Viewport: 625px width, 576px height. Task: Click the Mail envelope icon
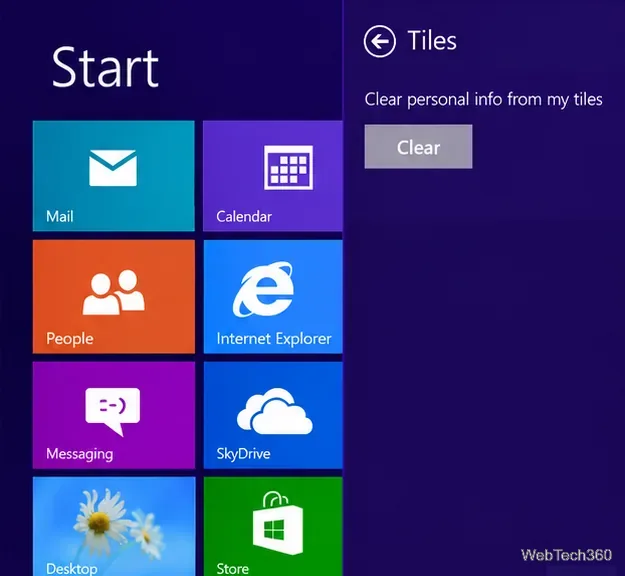point(113,168)
